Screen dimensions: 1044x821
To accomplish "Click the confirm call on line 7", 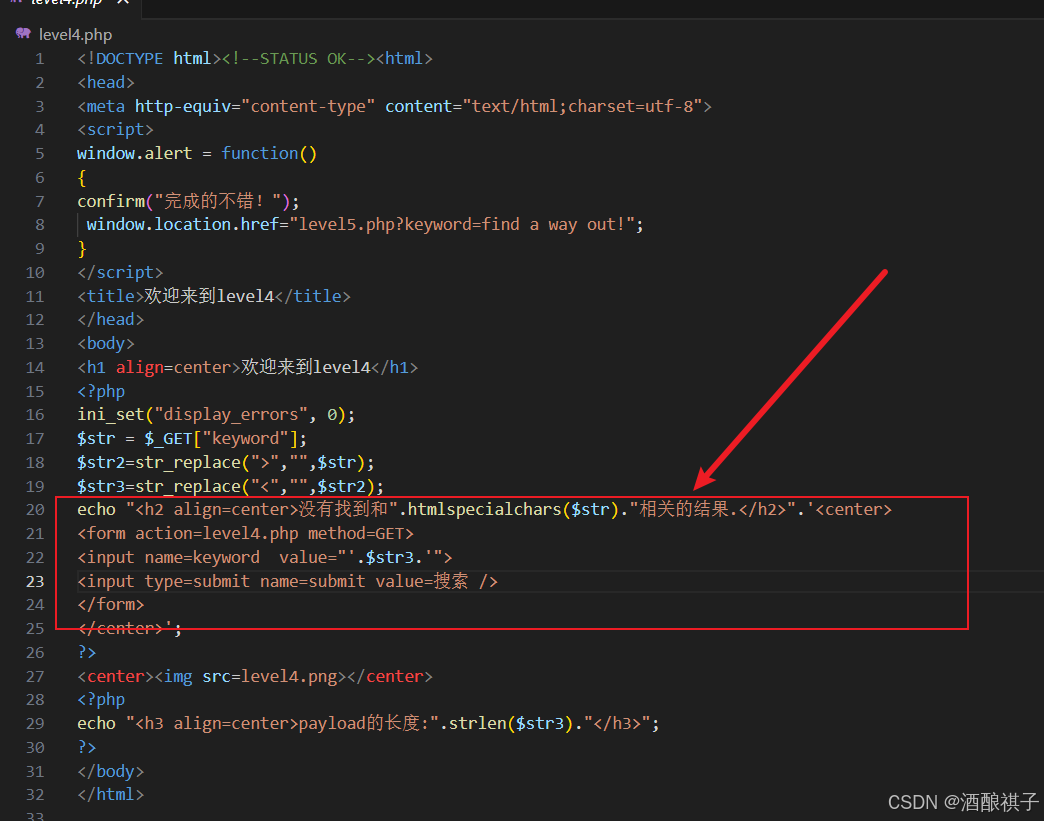I will click(188, 201).
